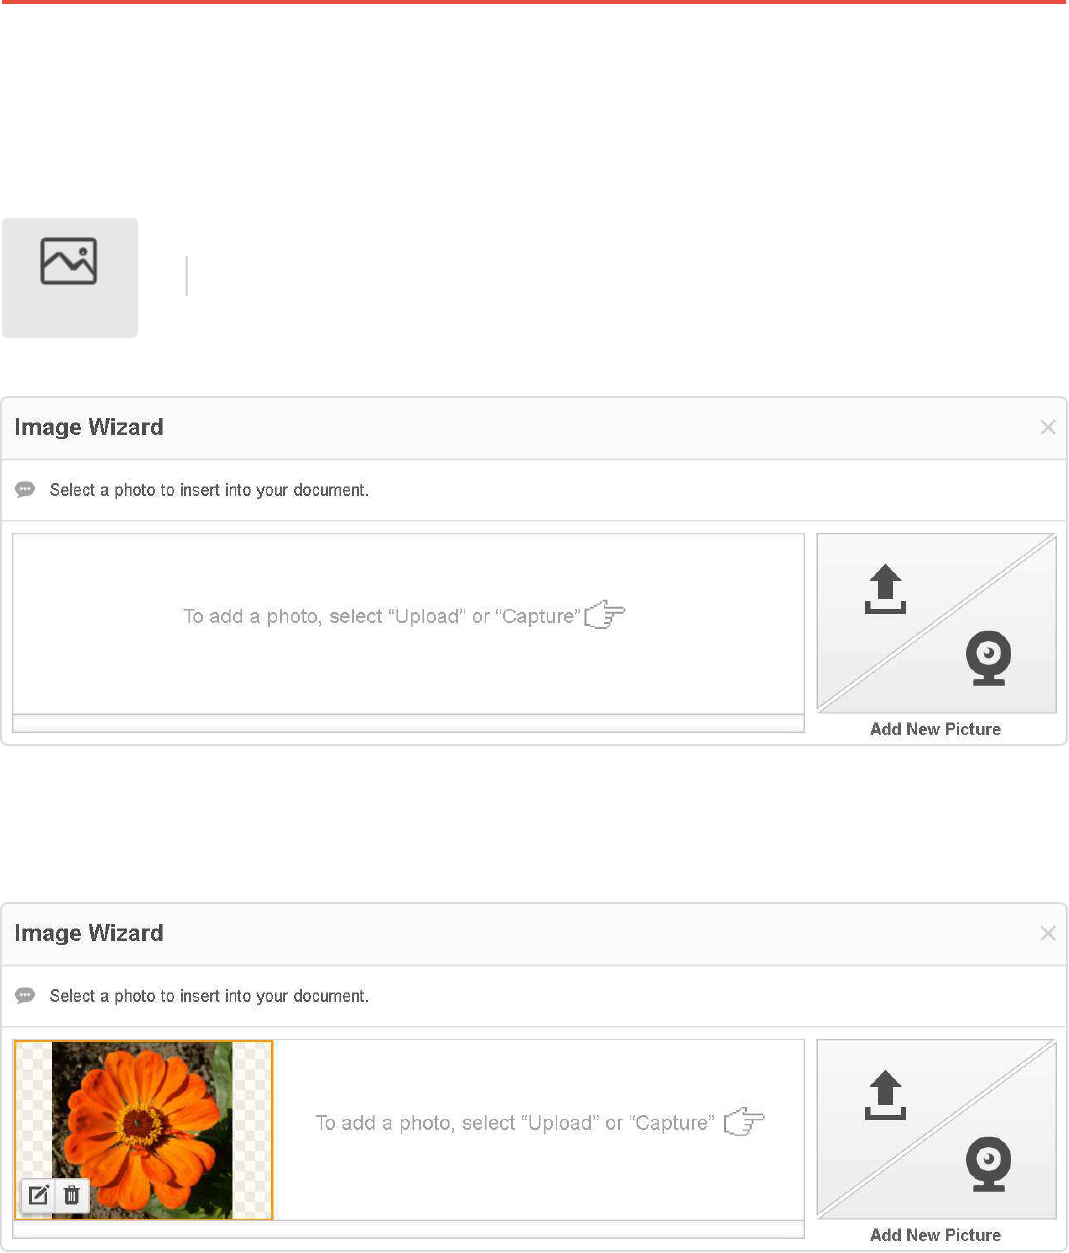The width and height of the screenshot is (1069, 1253).
Task: Click the pointing hand icon beside the flower photo
Action: point(743,1122)
